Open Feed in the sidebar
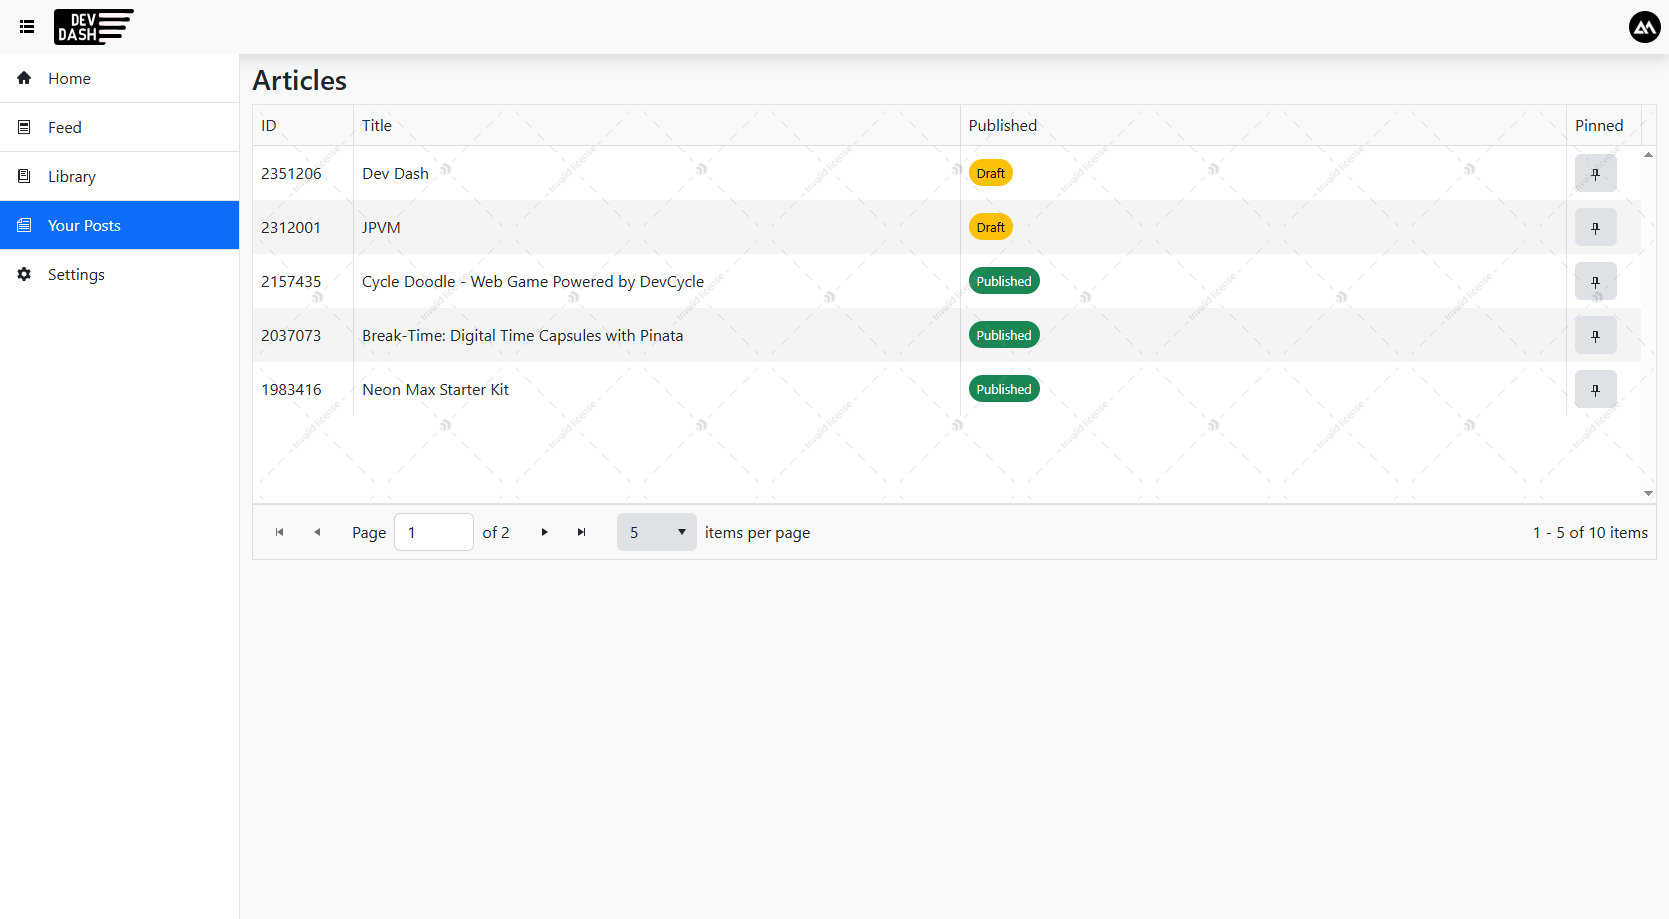Image resolution: width=1669 pixels, height=919 pixels. (120, 127)
